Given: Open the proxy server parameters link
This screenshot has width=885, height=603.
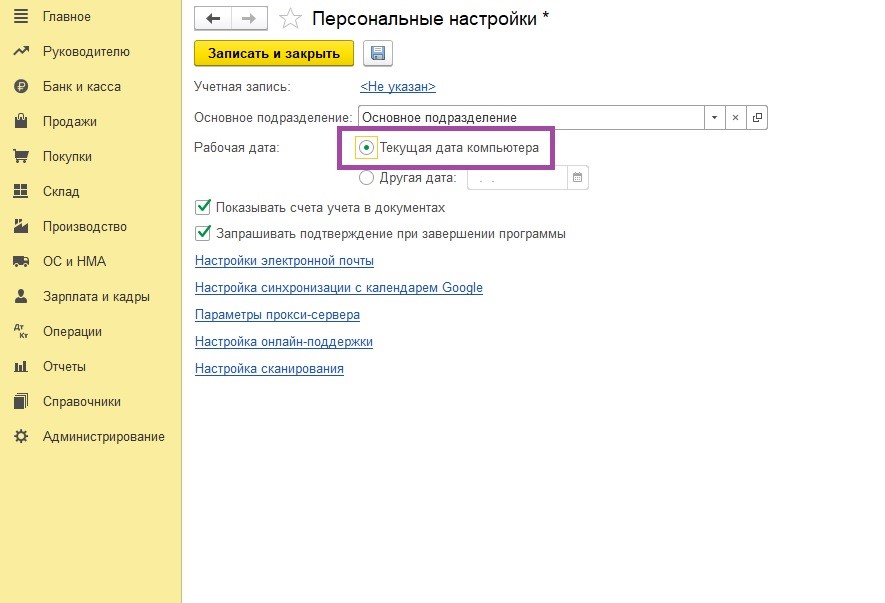Looking at the screenshot, I should tap(277, 314).
